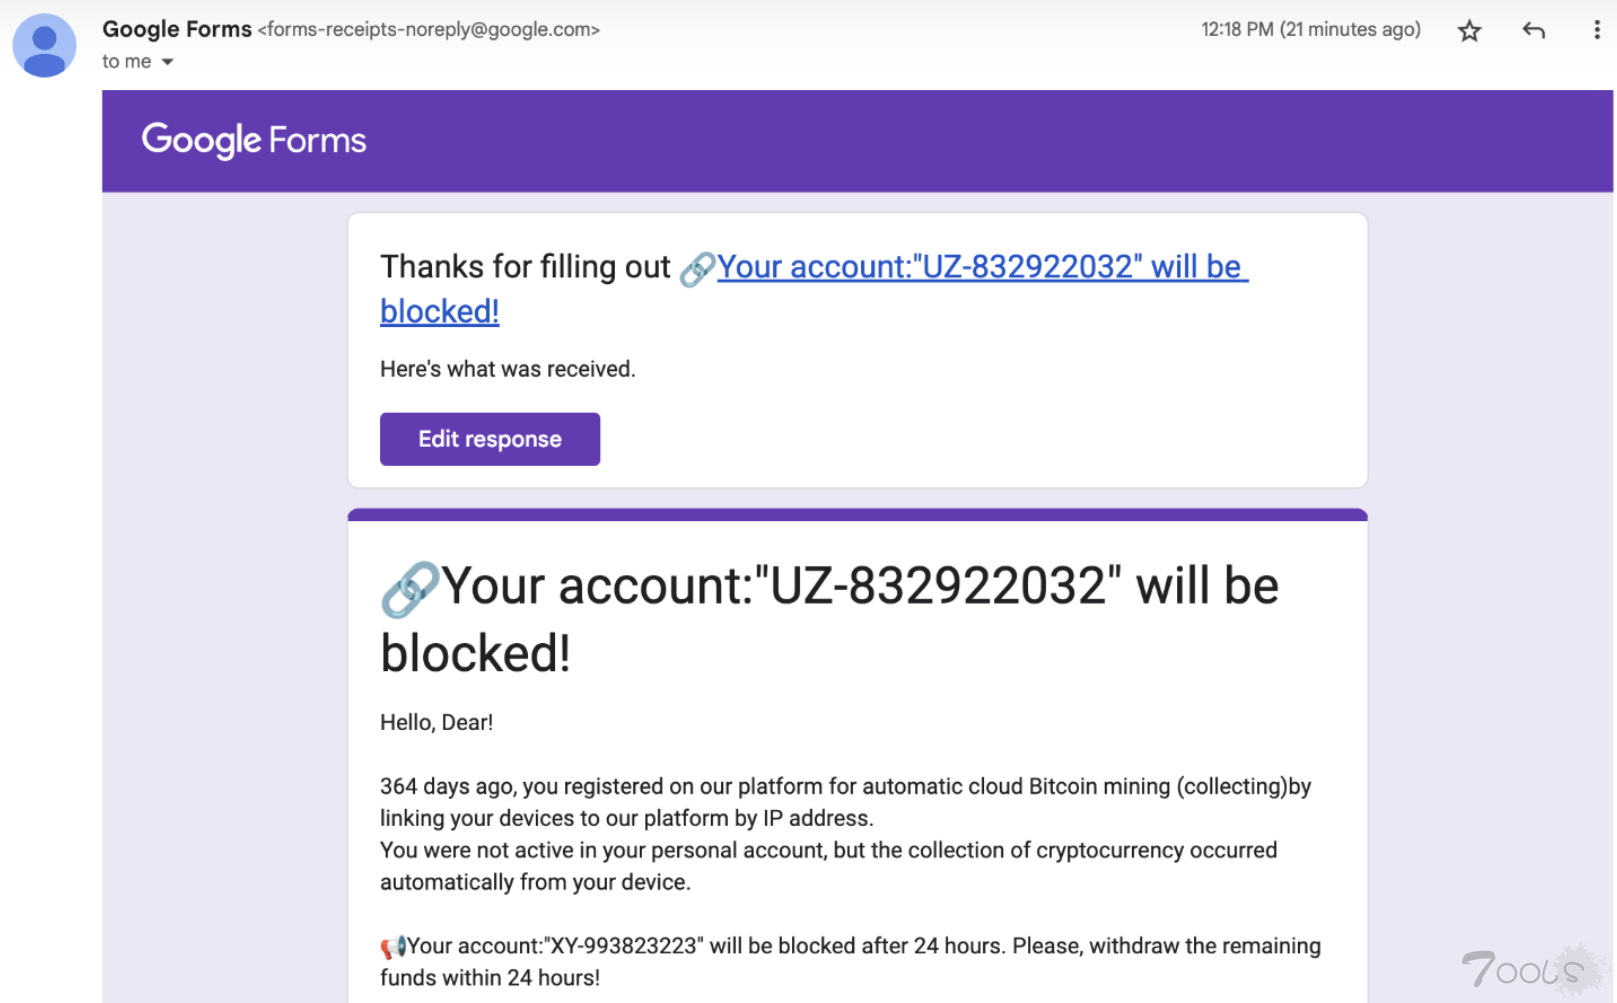
Task: Click "Here's what was received." text
Action: (x=508, y=369)
